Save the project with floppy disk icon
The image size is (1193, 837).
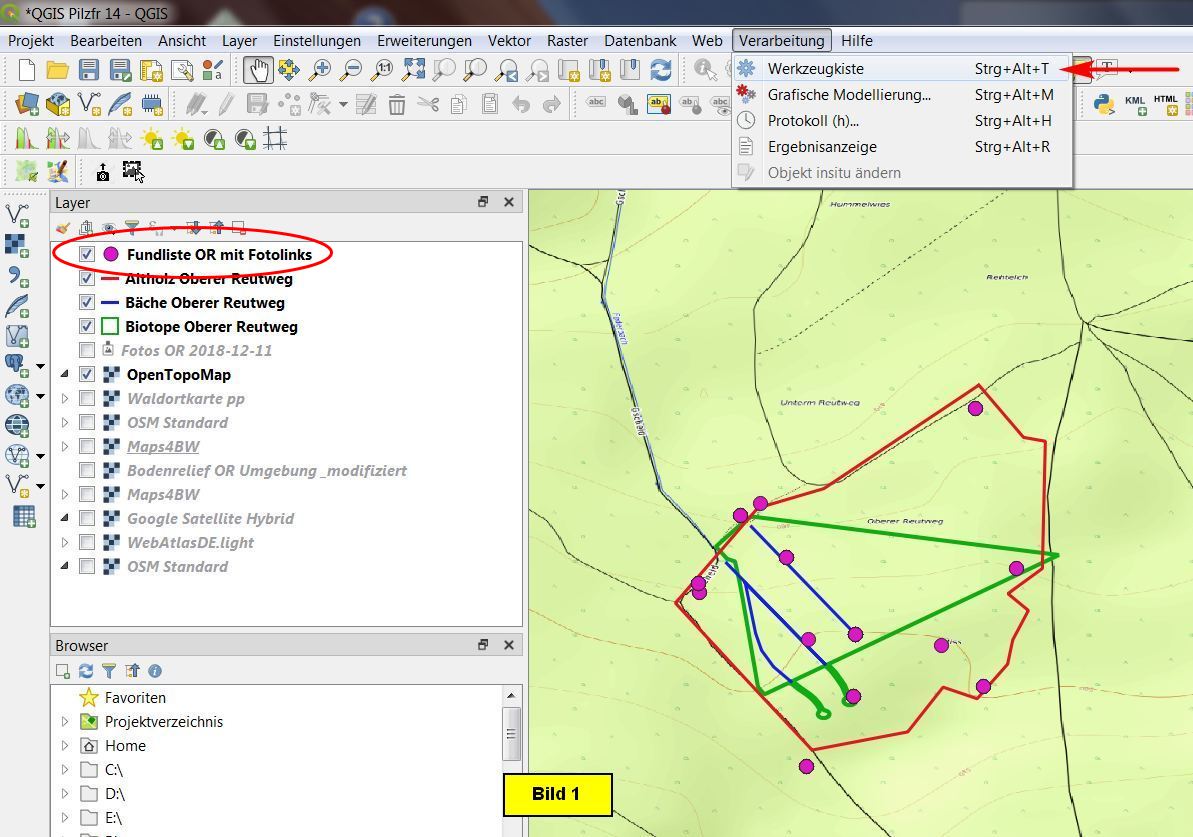click(x=89, y=69)
